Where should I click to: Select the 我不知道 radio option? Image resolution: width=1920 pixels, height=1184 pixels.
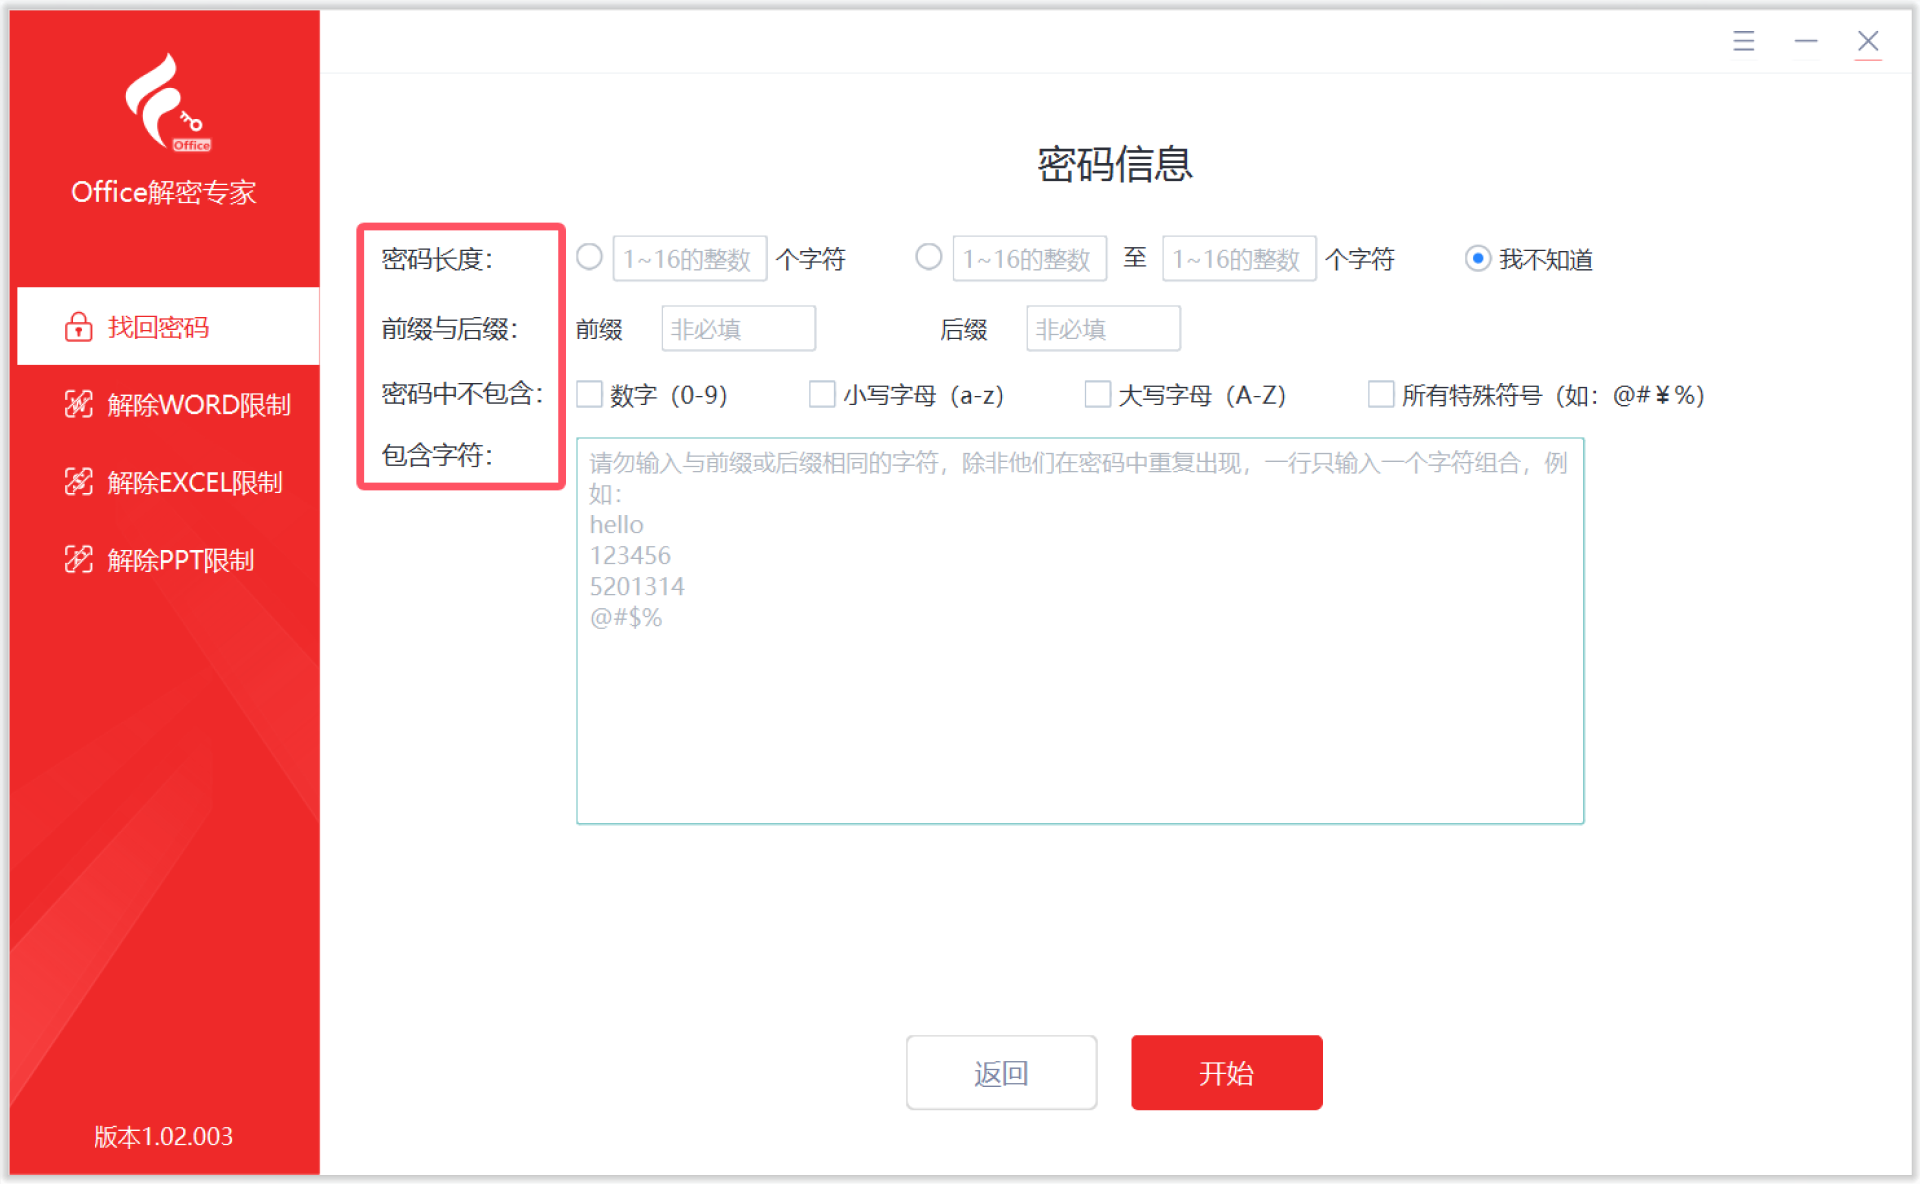click(1477, 259)
